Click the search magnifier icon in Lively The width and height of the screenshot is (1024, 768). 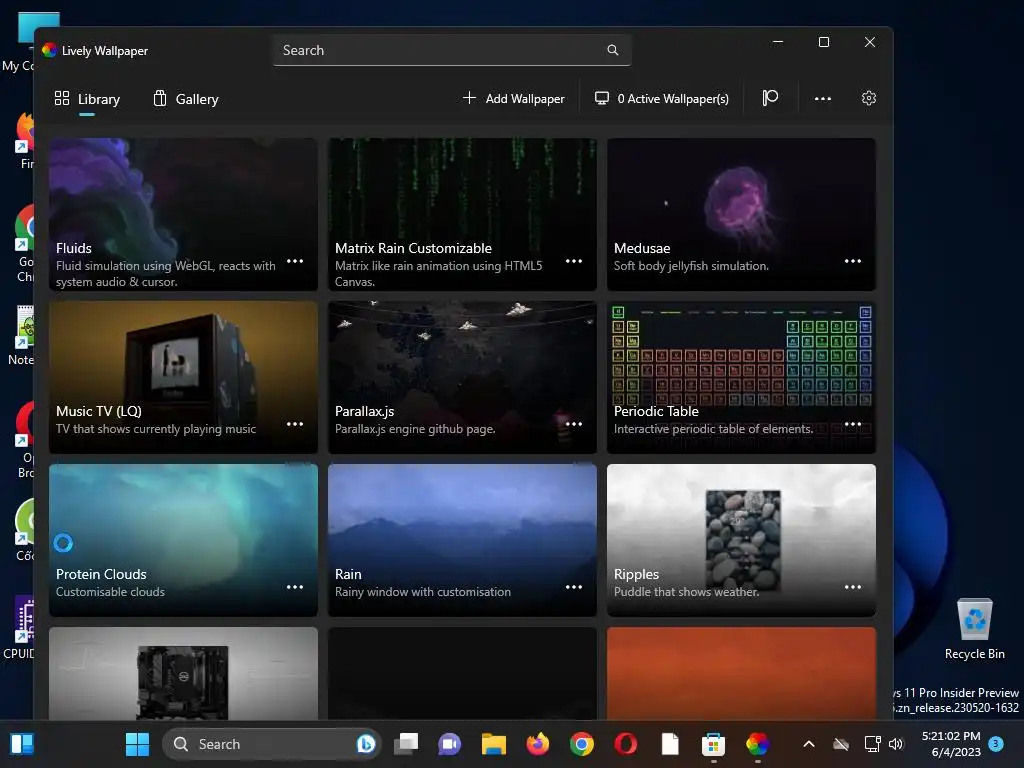[x=613, y=50]
